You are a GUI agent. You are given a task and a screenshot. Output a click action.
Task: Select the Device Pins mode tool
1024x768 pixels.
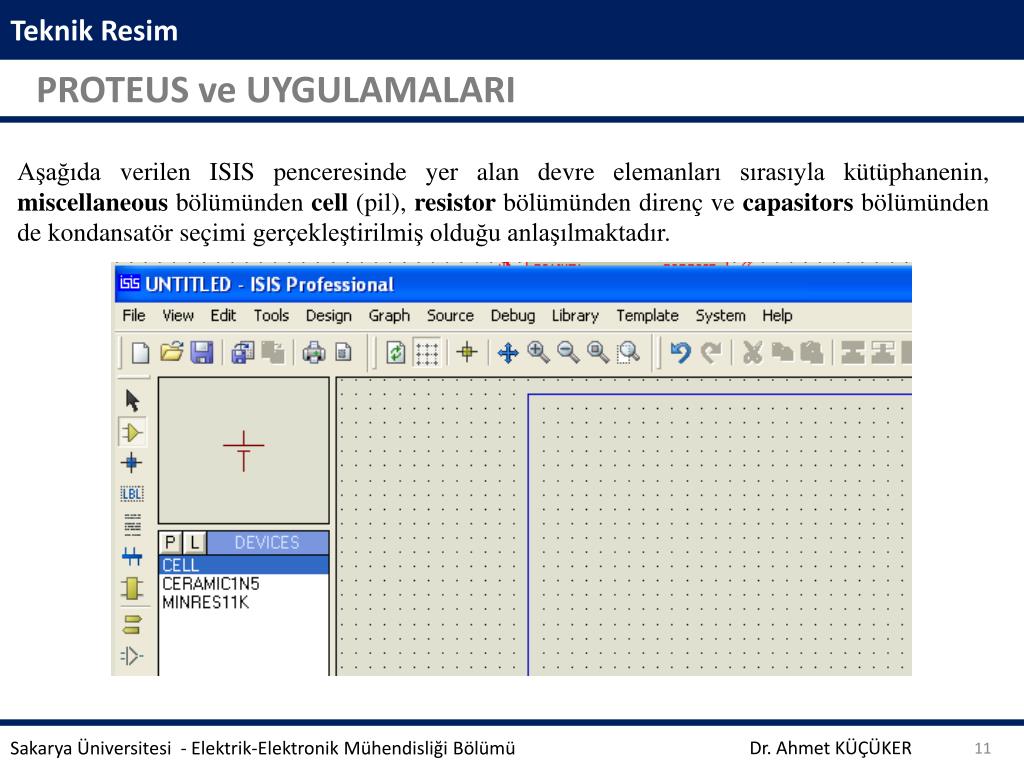pos(132,656)
